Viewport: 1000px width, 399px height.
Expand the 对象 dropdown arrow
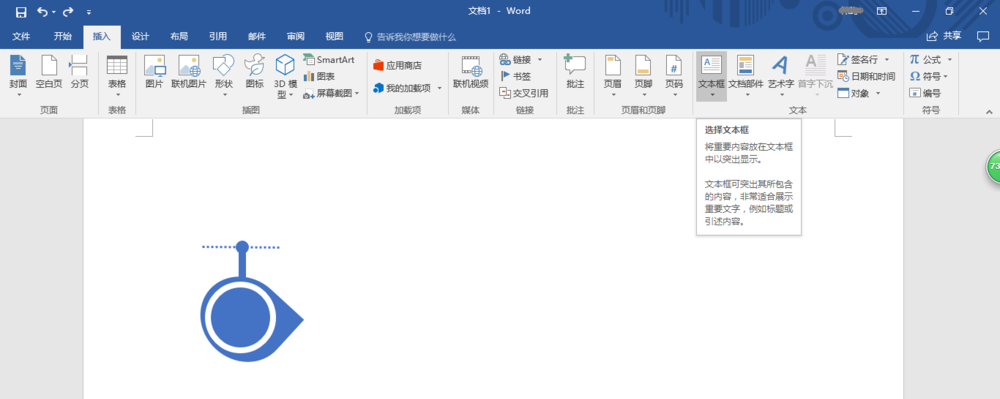tap(878, 93)
